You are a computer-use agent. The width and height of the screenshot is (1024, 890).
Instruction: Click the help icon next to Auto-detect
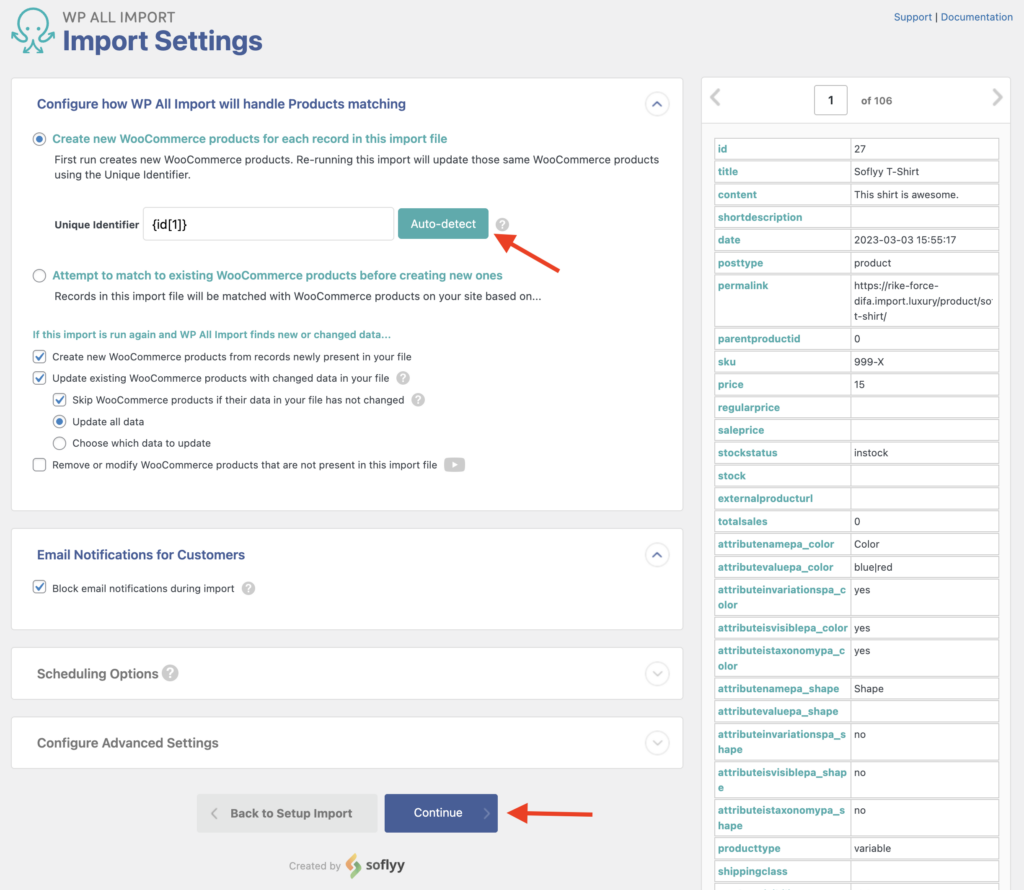(501, 224)
